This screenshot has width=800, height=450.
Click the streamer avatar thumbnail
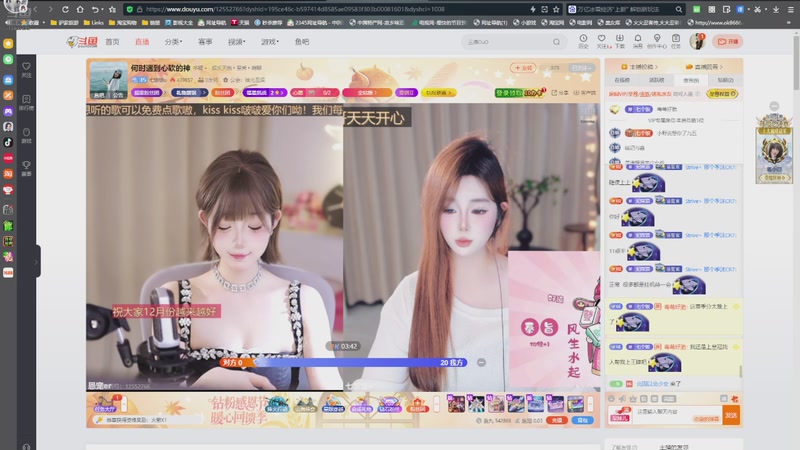point(108,80)
